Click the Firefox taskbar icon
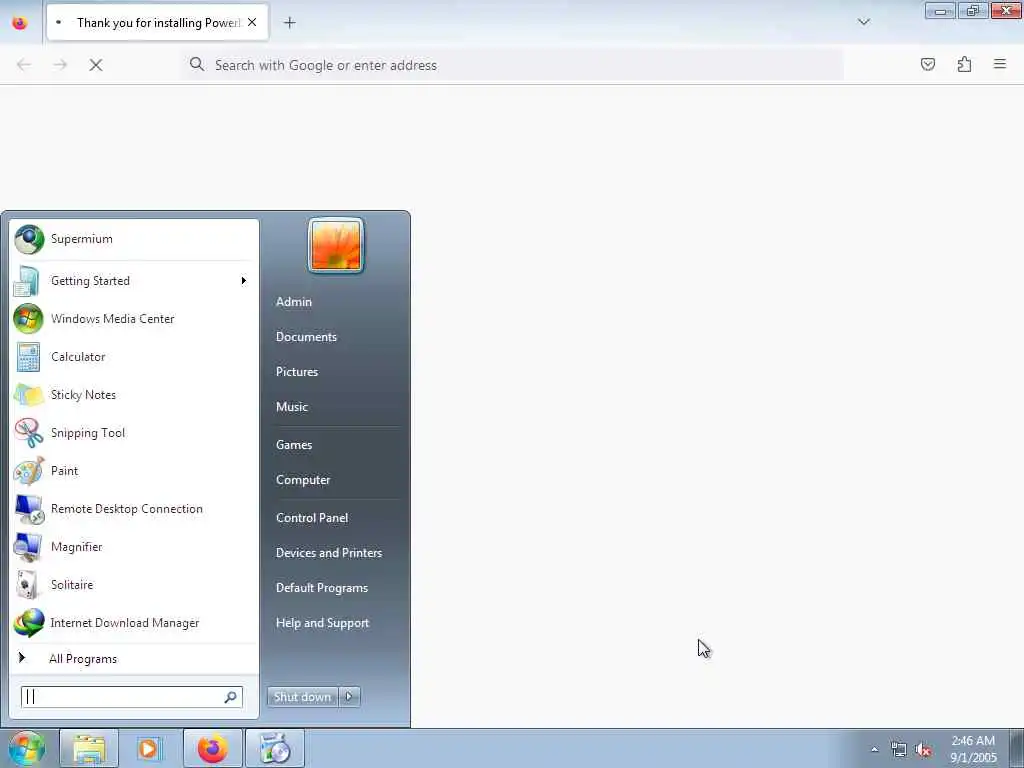The image size is (1024, 768). [x=212, y=748]
